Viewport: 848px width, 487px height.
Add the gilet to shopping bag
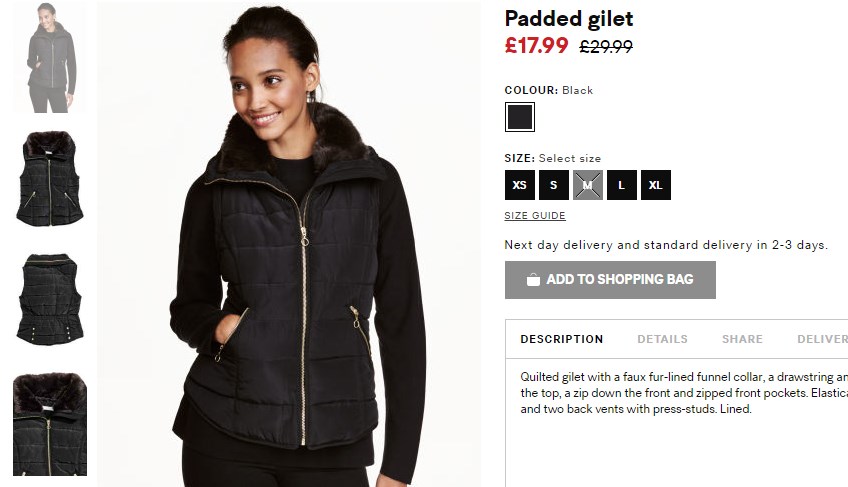[x=610, y=280]
